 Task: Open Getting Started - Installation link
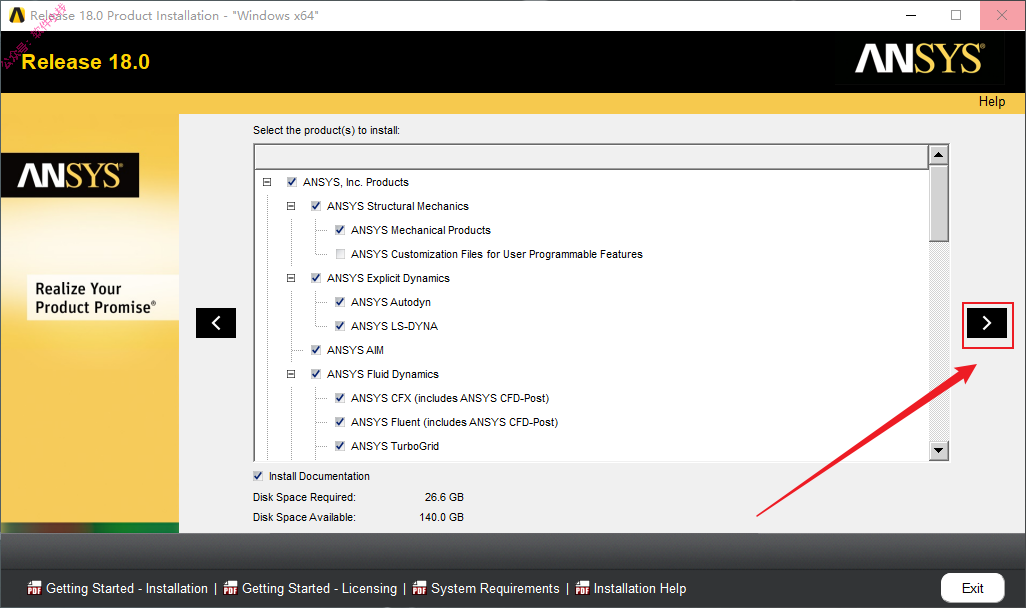pos(127,588)
